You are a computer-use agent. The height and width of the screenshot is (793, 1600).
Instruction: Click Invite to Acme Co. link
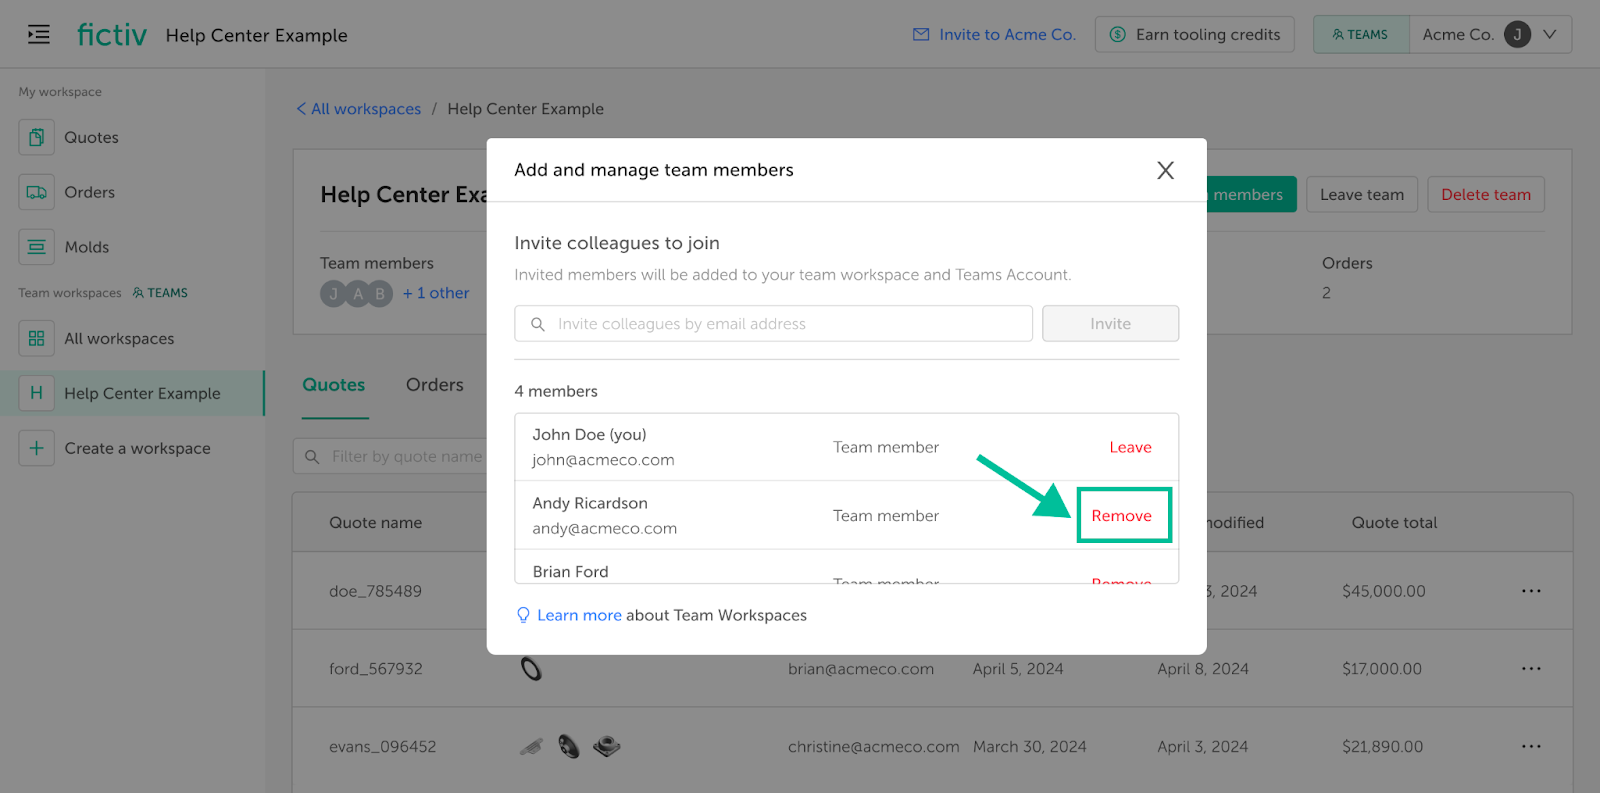(x=1008, y=35)
